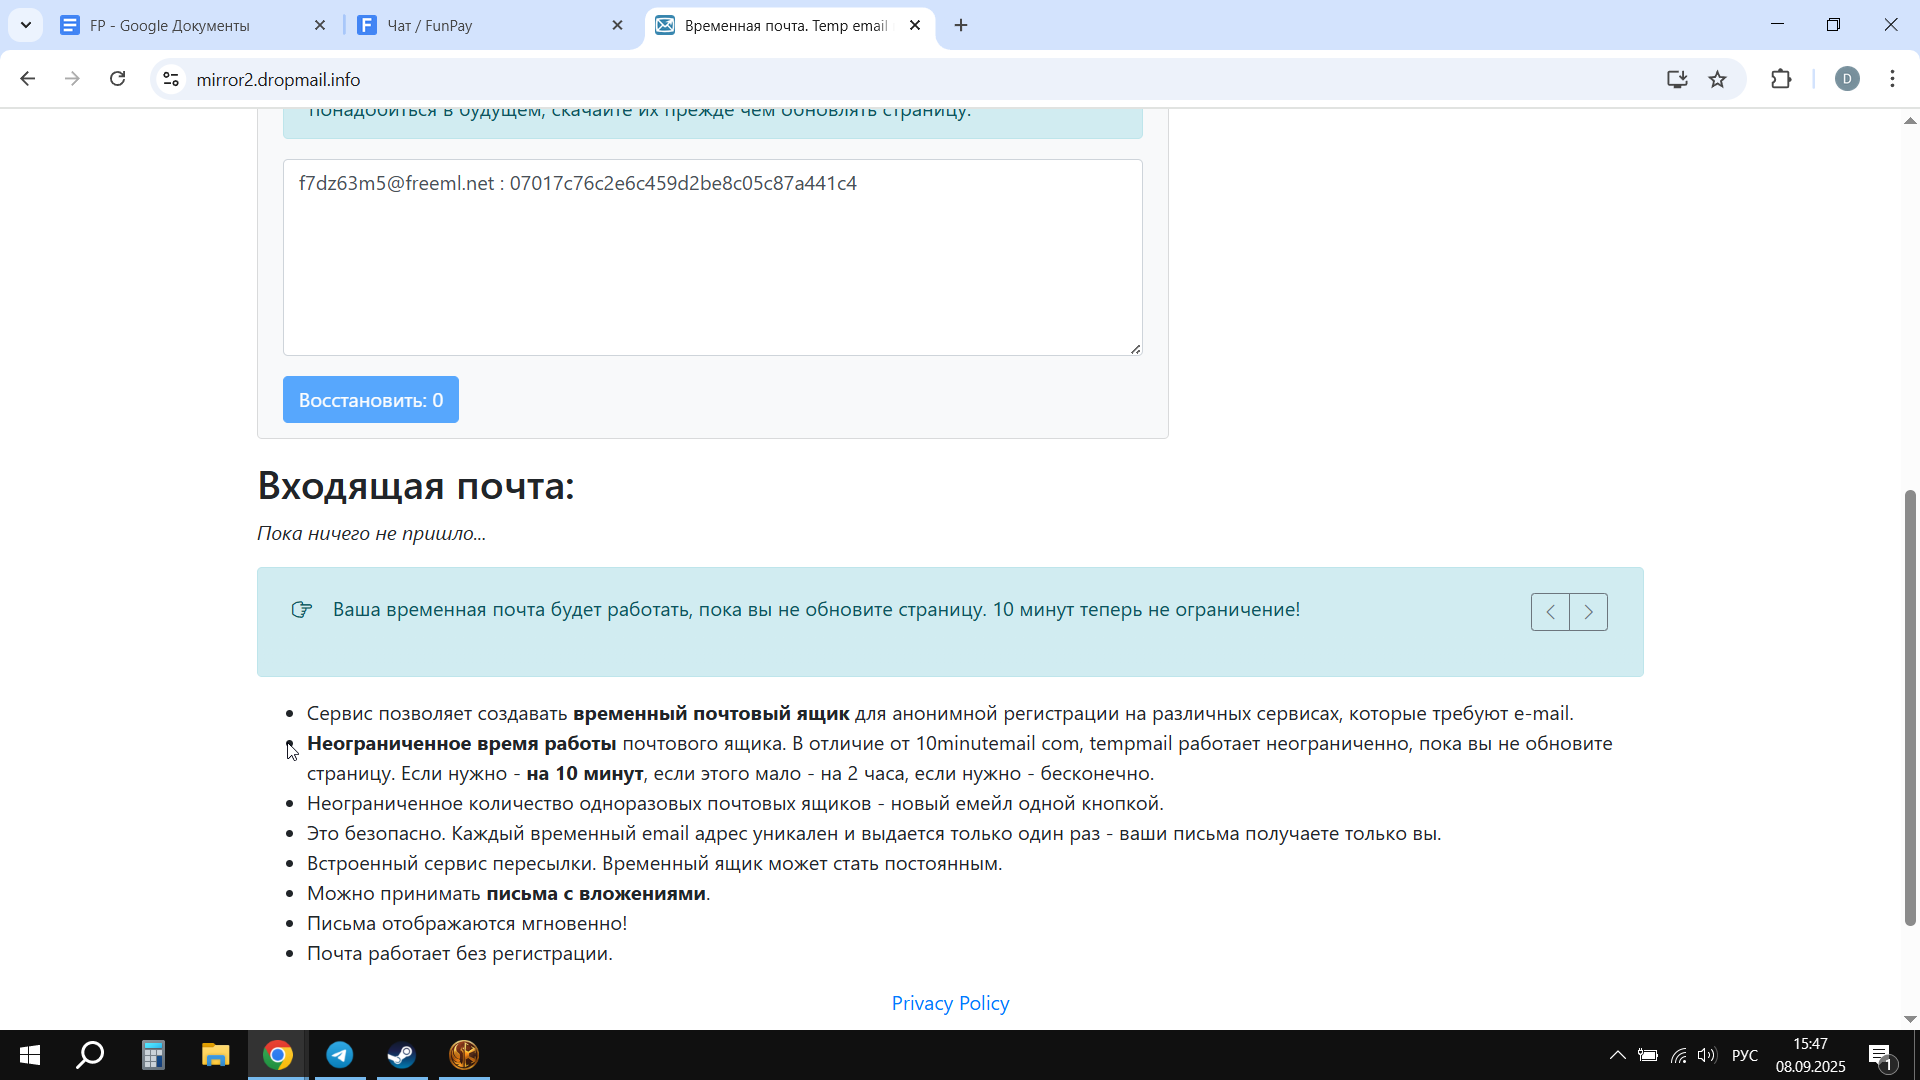This screenshot has width=1920, height=1080.
Task: Install the app via address bar icon
Action: click(x=1677, y=79)
